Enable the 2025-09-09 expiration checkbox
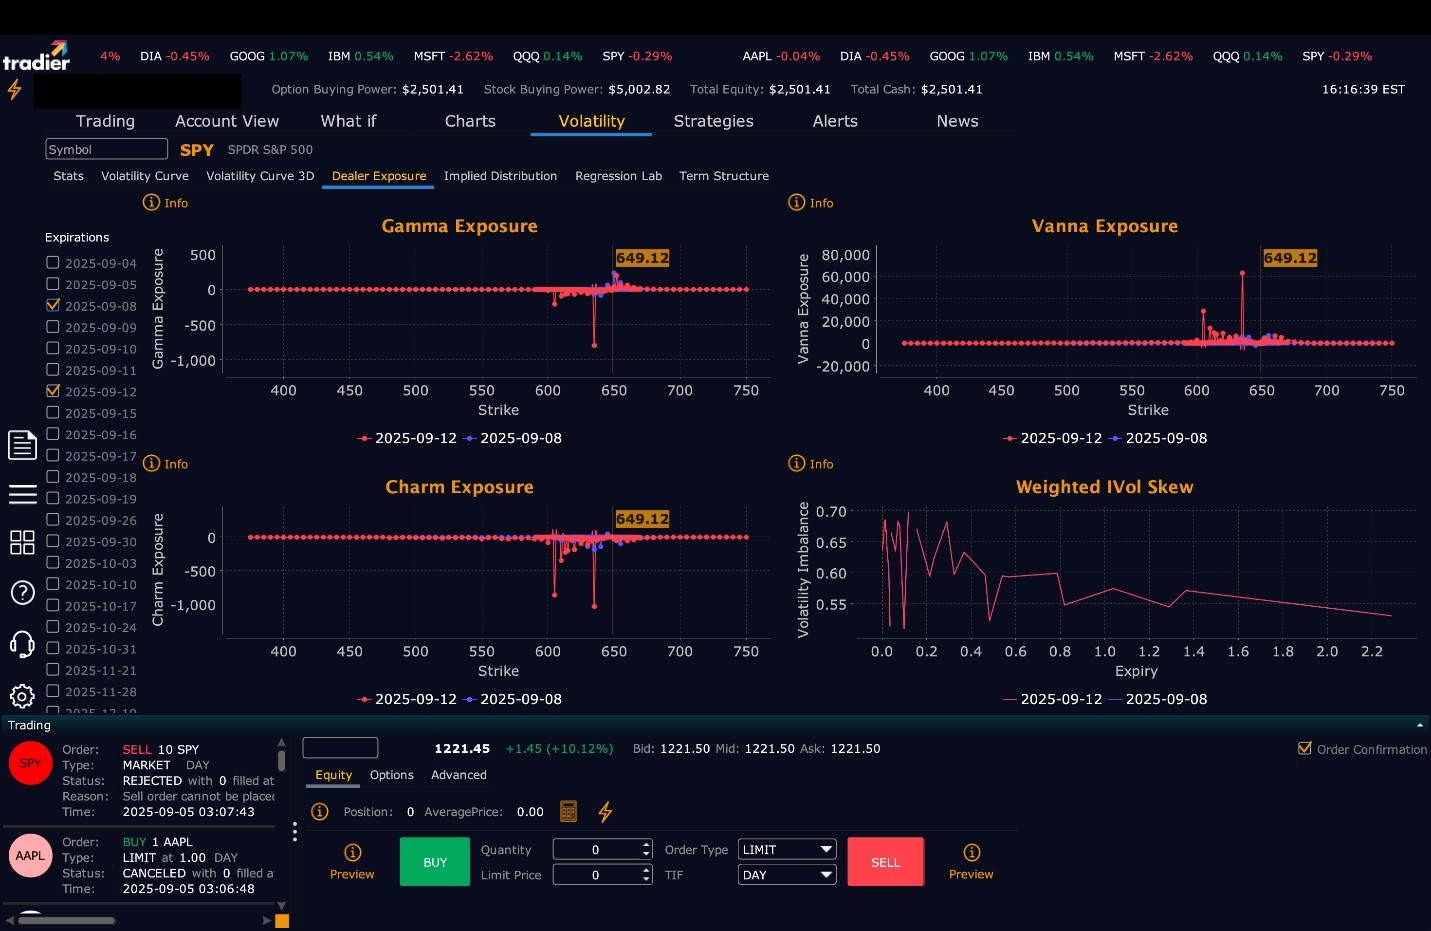This screenshot has height=931, width=1431. tap(53, 327)
